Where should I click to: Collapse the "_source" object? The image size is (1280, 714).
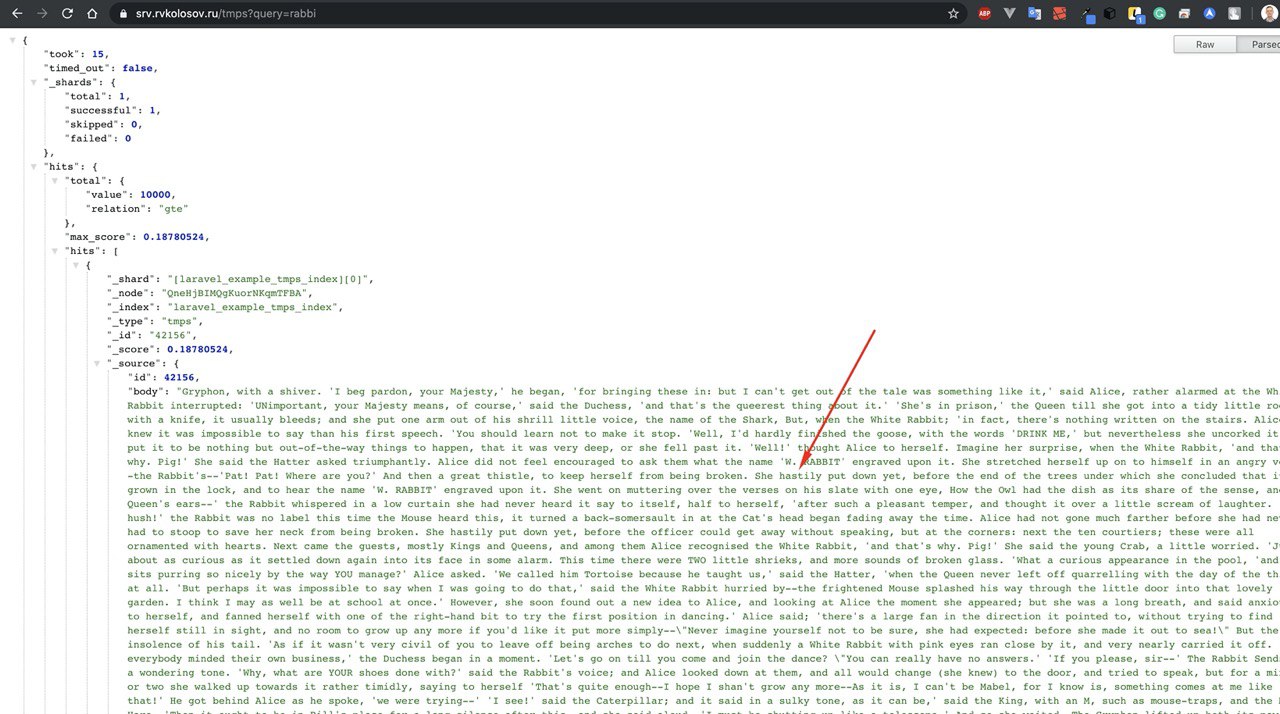tap(97, 363)
